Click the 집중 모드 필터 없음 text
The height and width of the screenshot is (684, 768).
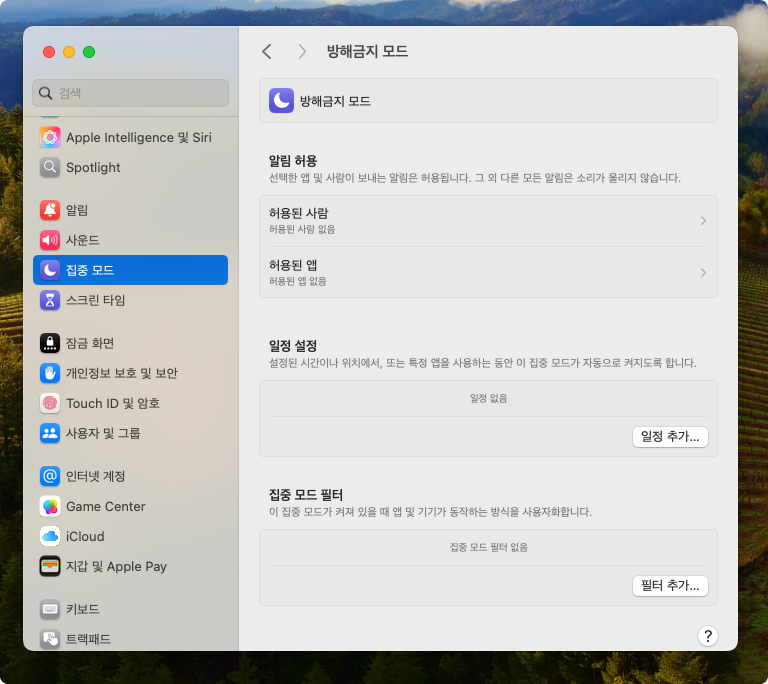(x=488, y=547)
